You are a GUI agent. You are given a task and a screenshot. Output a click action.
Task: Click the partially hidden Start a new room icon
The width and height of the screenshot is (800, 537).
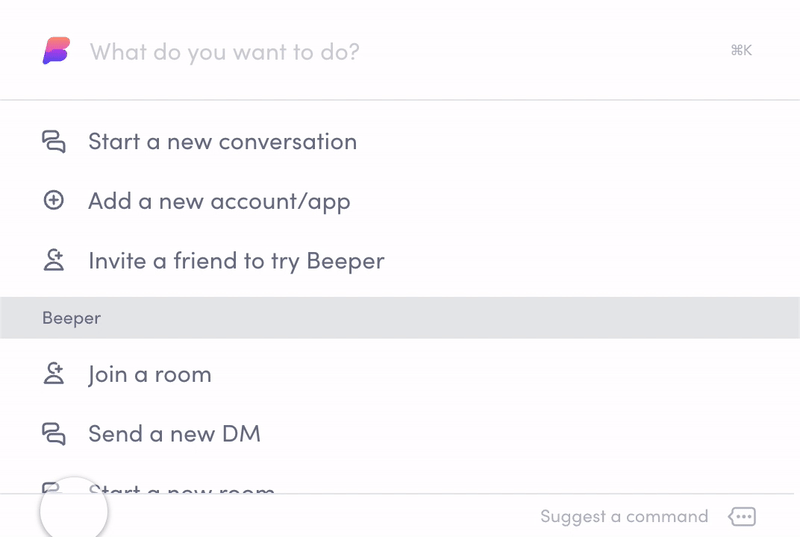[52, 488]
